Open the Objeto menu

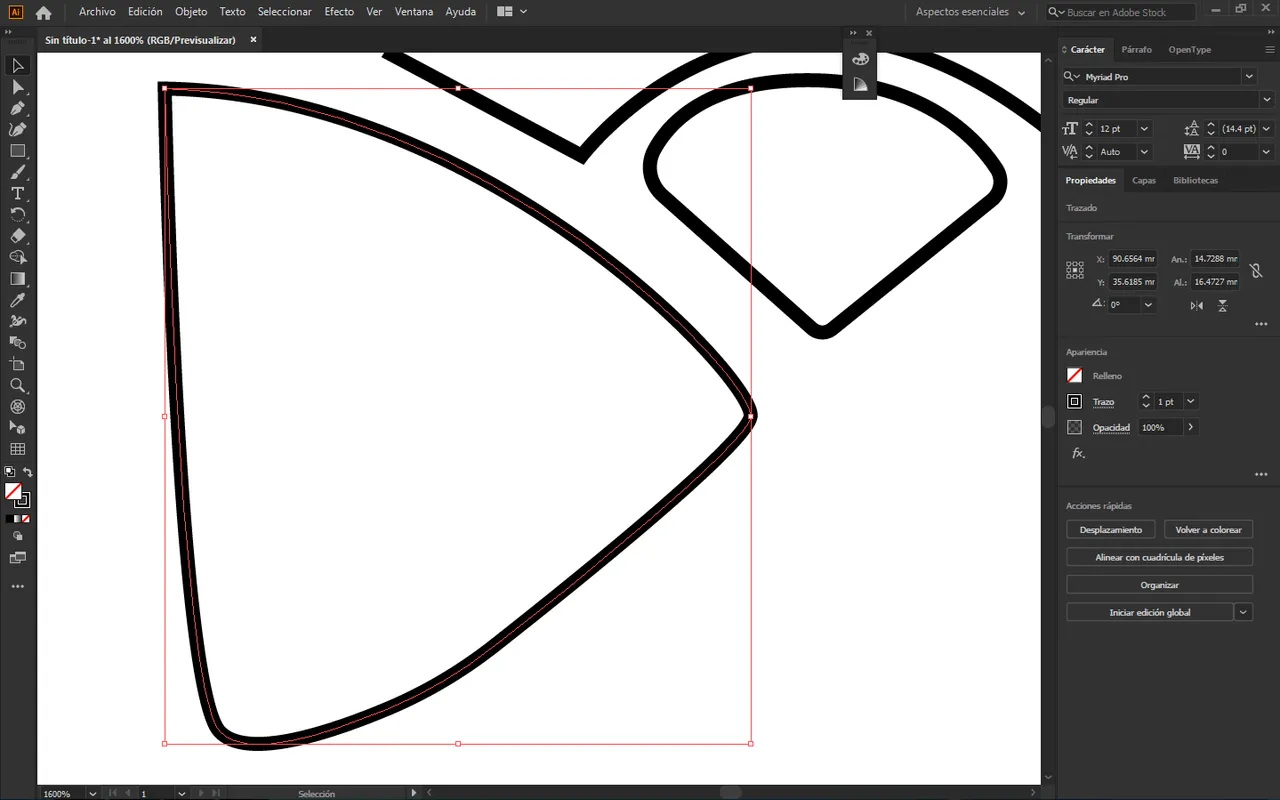(191, 12)
